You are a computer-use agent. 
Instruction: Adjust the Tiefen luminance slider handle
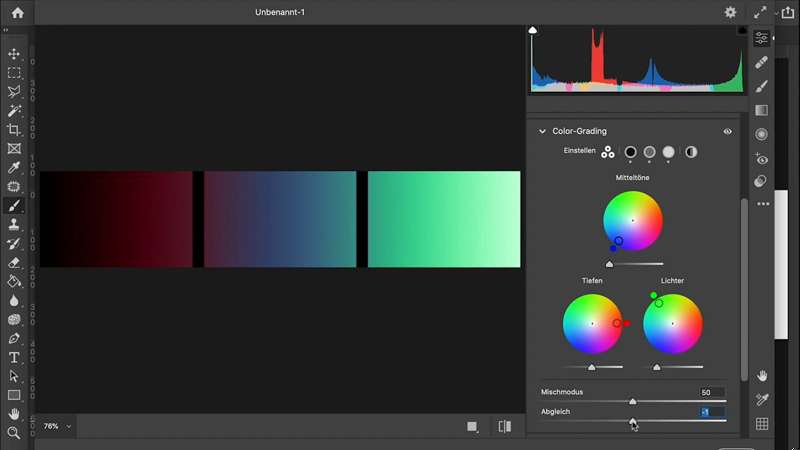click(592, 367)
